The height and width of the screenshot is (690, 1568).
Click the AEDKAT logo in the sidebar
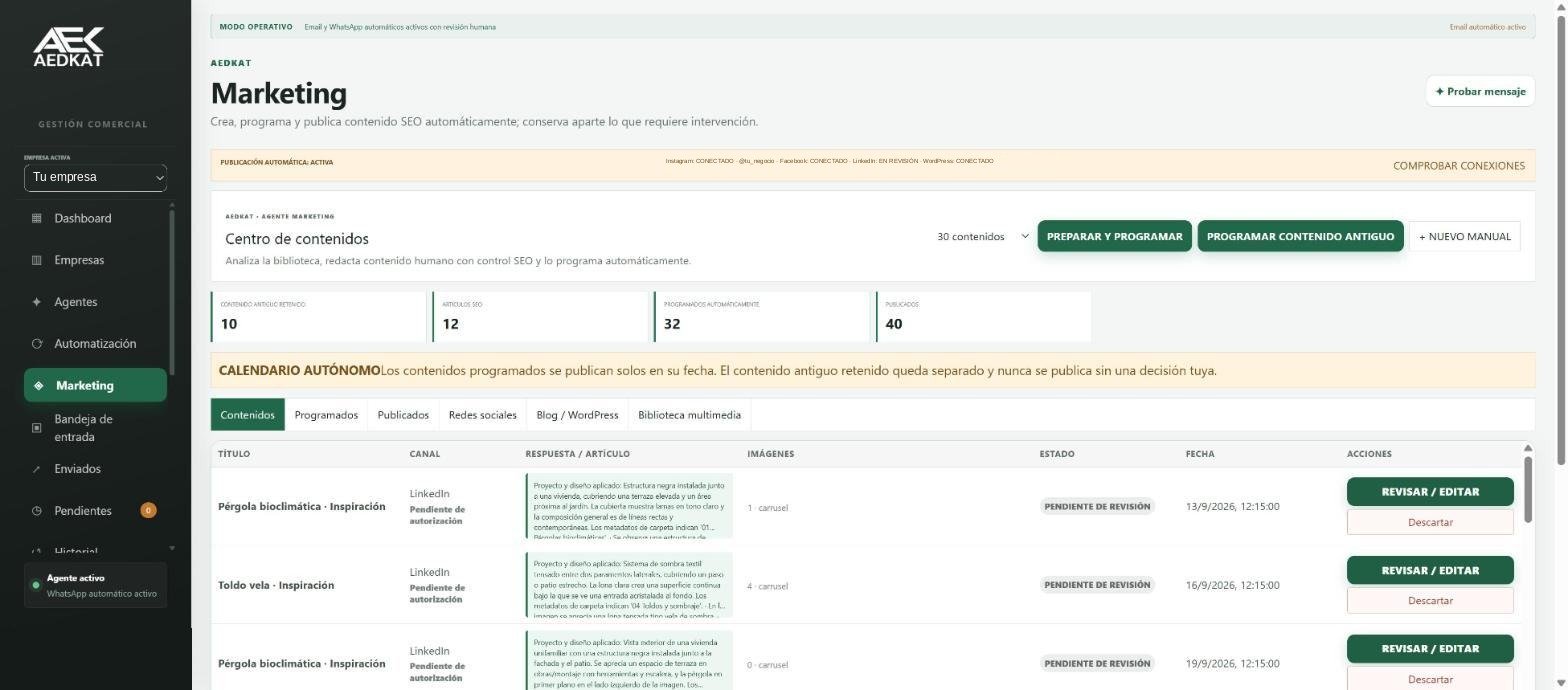click(x=68, y=47)
